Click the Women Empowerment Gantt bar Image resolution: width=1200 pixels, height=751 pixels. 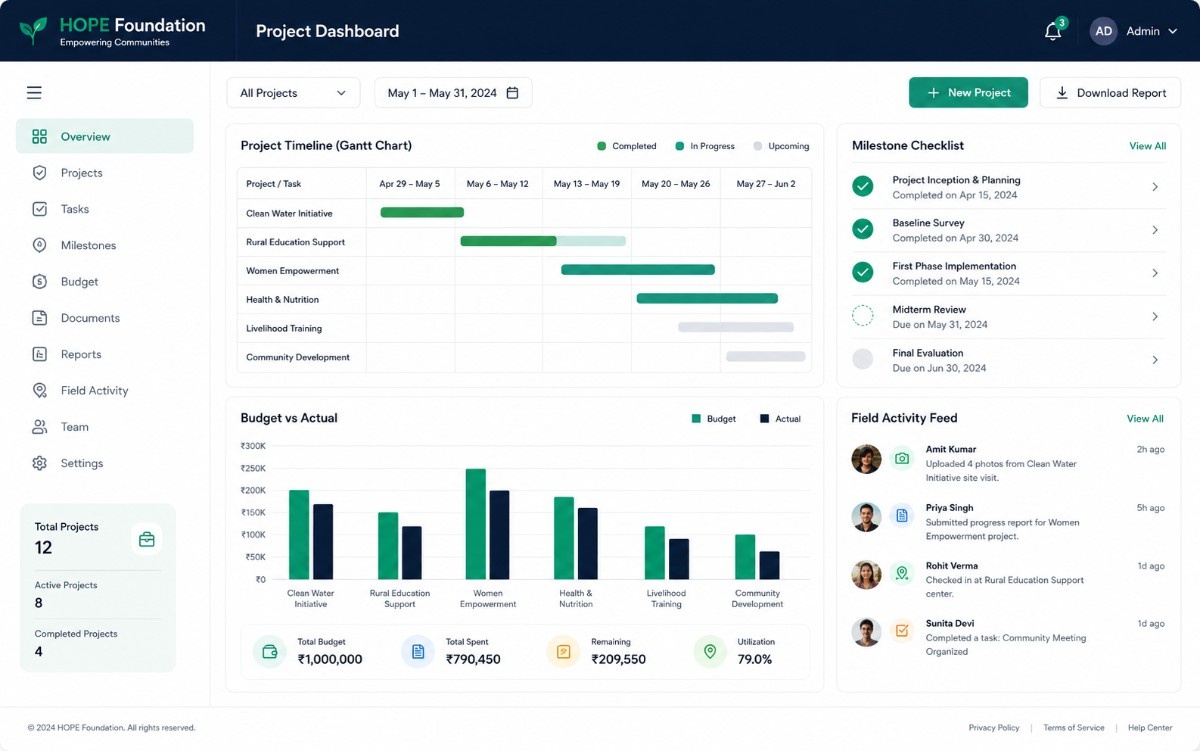point(638,270)
